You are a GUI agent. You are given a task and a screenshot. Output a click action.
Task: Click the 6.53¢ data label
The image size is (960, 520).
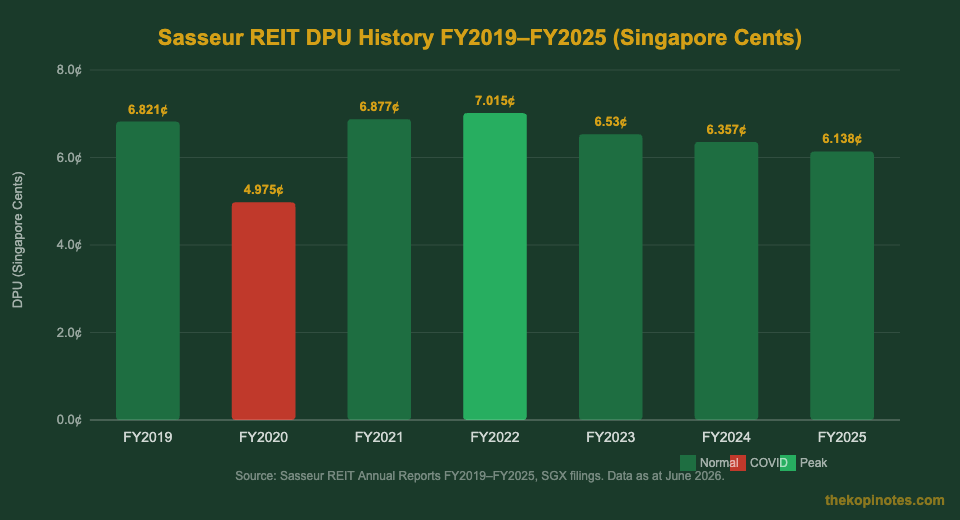pyautogui.click(x=610, y=122)
